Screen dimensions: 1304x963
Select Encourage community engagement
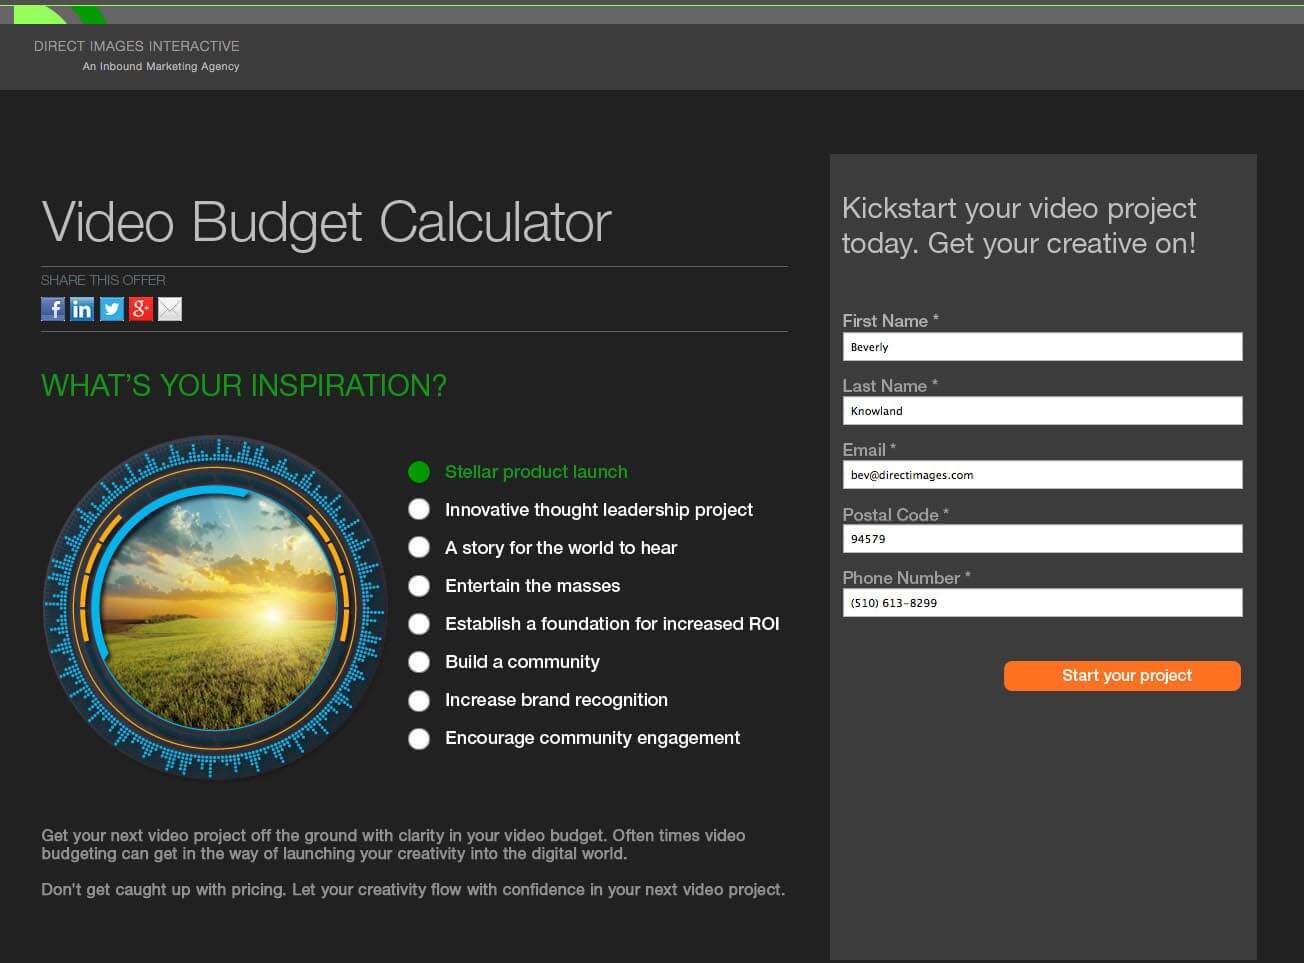coord(419,738)
